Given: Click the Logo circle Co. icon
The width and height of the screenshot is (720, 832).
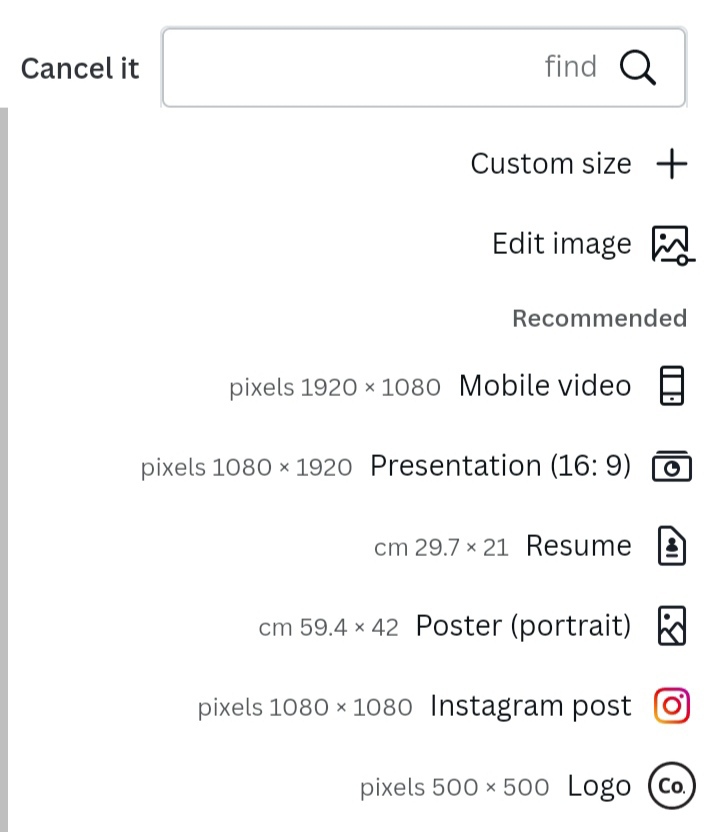Looking at the screenshot, I should coord(670,787).
